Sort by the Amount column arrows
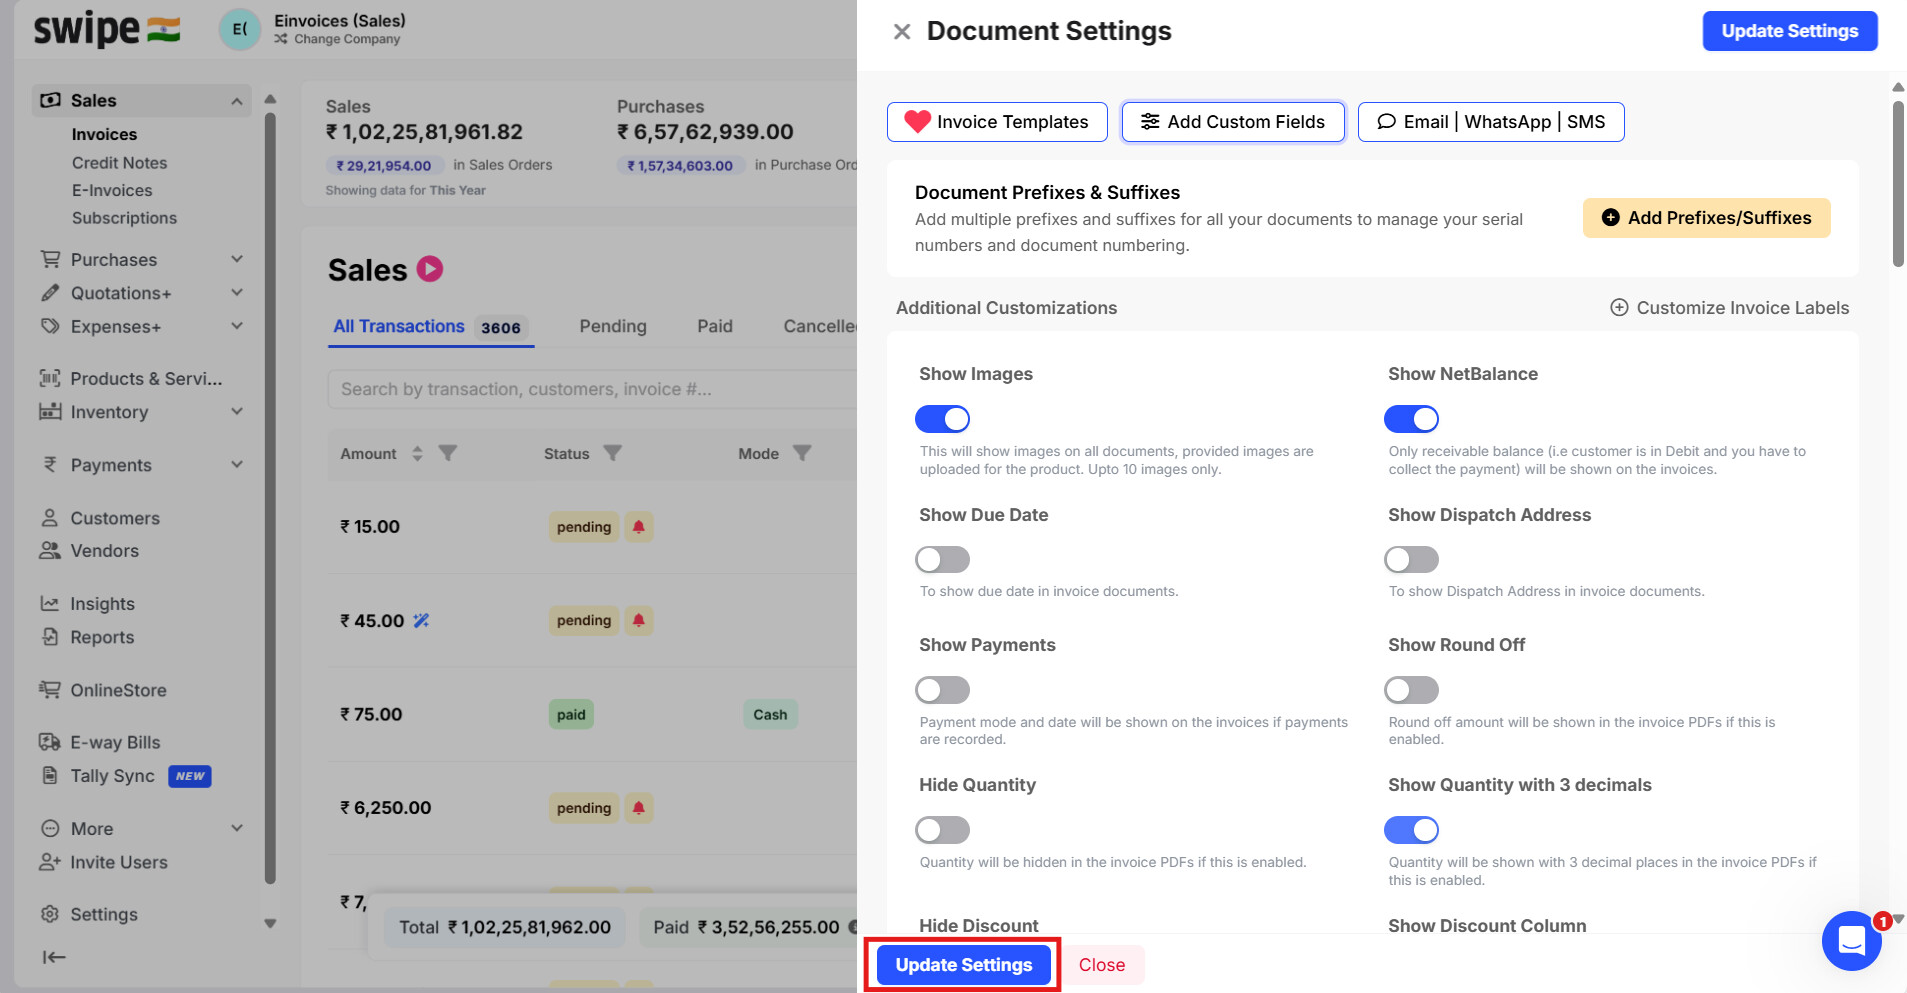The width and height of the screenshot is (1907, 993). [x=417, y=453]
